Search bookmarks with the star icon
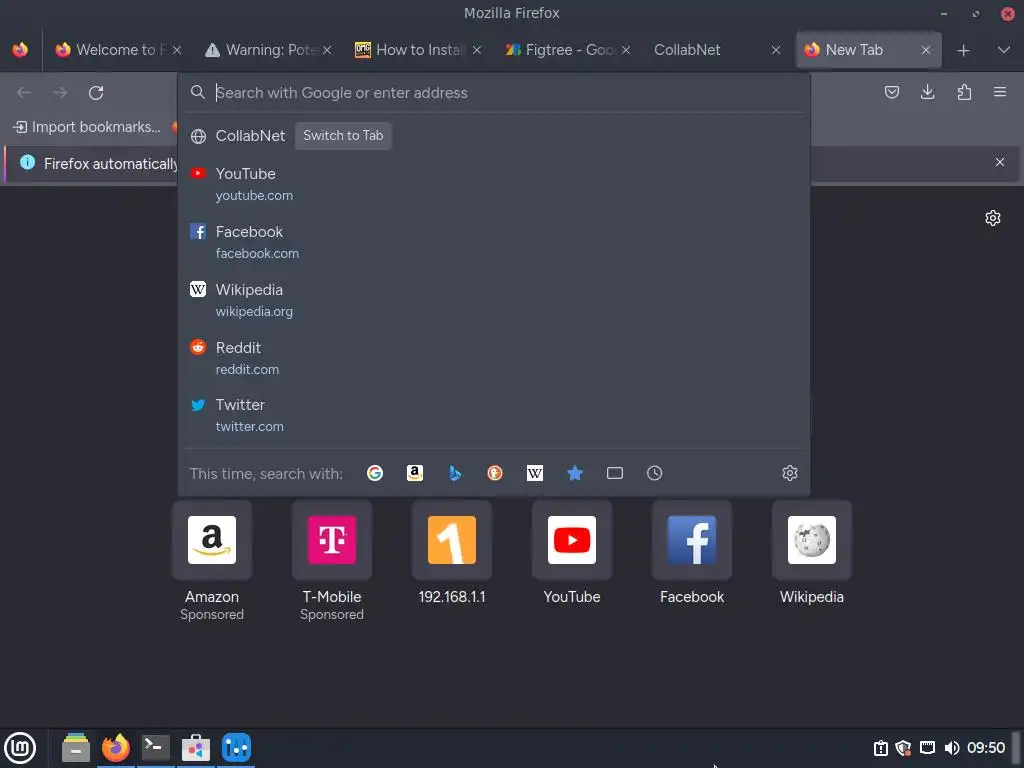Viewport: 1024px width, 768px height. (575, 473)
